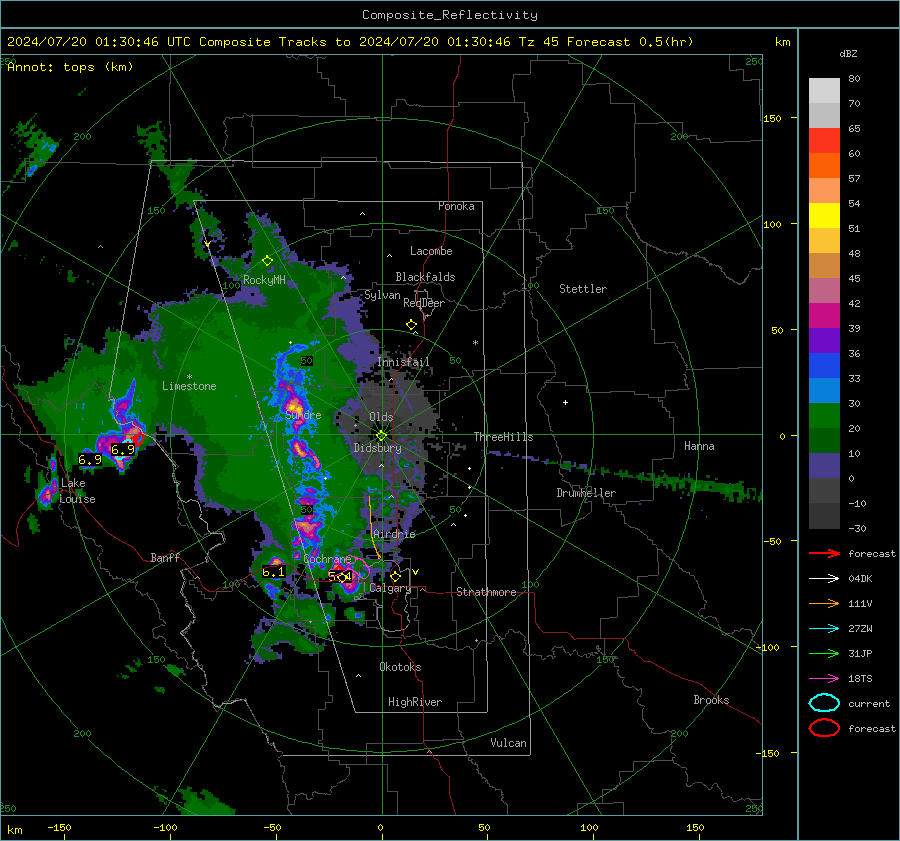Click the orange 111V arrow legend icon
The height and width of the screenshot is (841, 900).
(x=824, y=603)
